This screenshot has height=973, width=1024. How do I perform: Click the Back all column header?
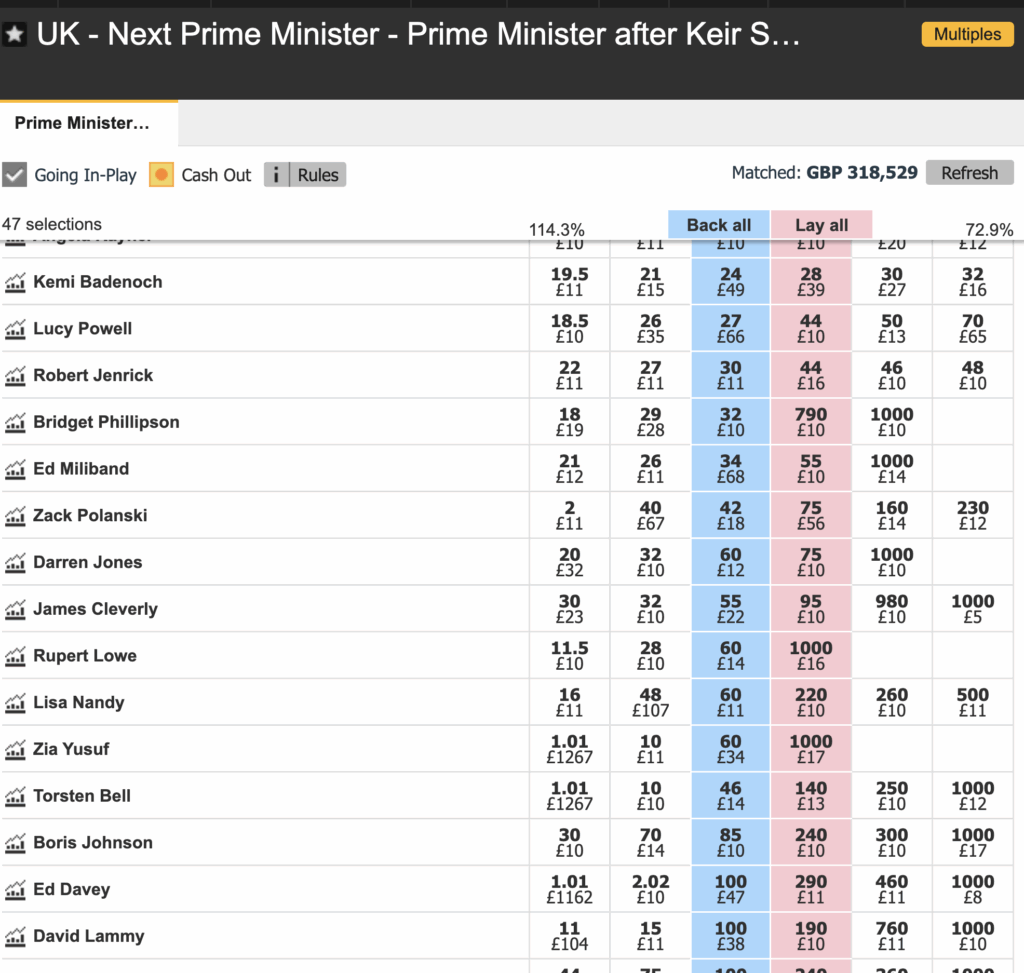718,225
